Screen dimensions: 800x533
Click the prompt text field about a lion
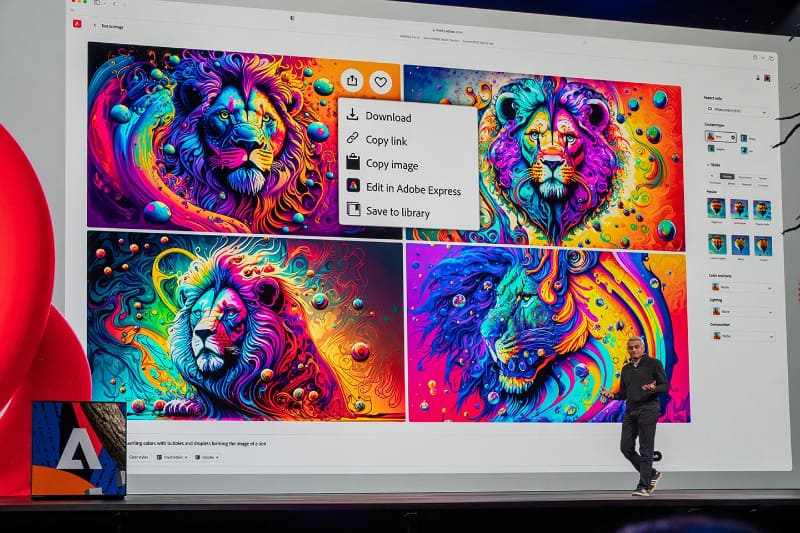pyautogui.click(x=197, y=444)
